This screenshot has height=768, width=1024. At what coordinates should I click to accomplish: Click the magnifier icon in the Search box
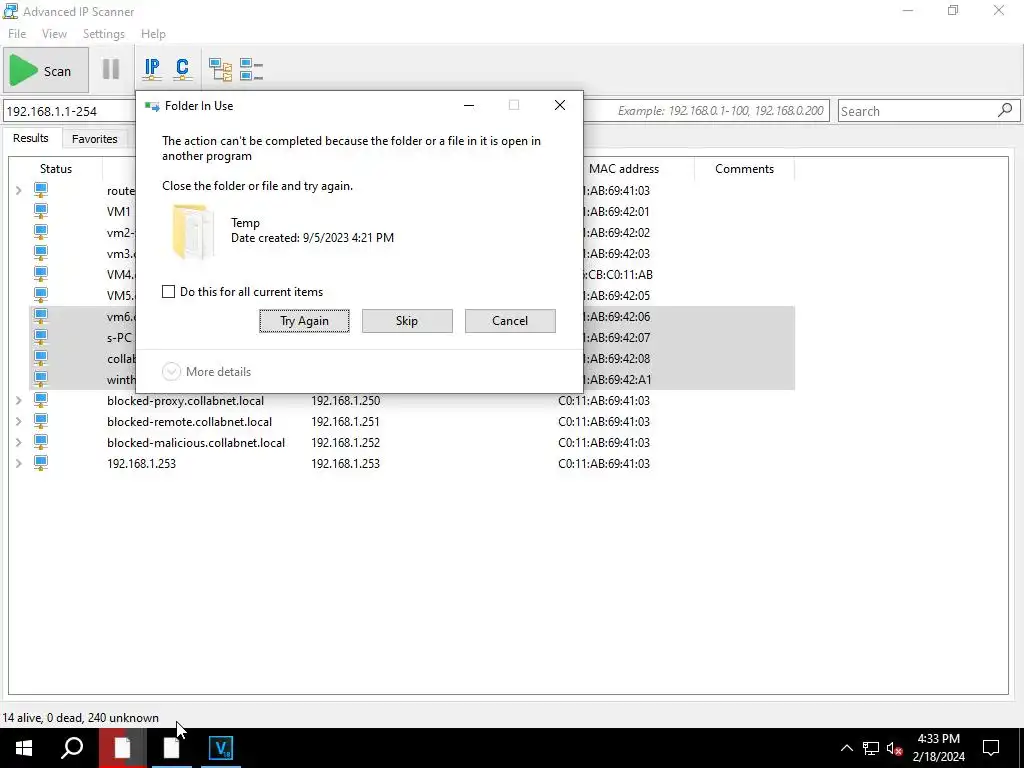1005,110
